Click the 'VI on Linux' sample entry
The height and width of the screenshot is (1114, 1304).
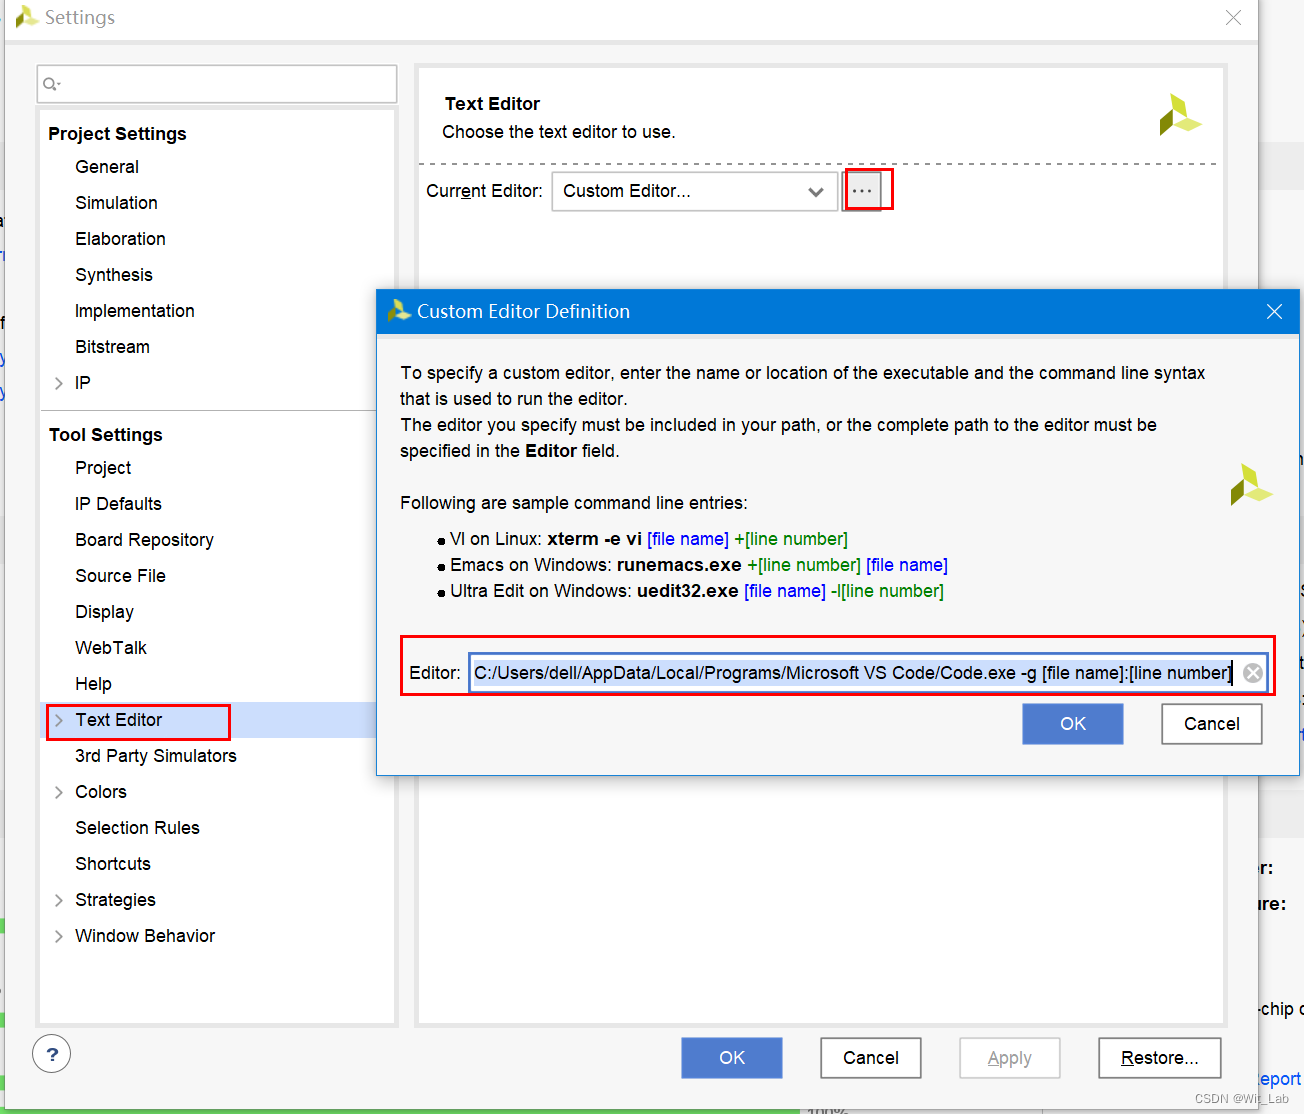point(648,539)
